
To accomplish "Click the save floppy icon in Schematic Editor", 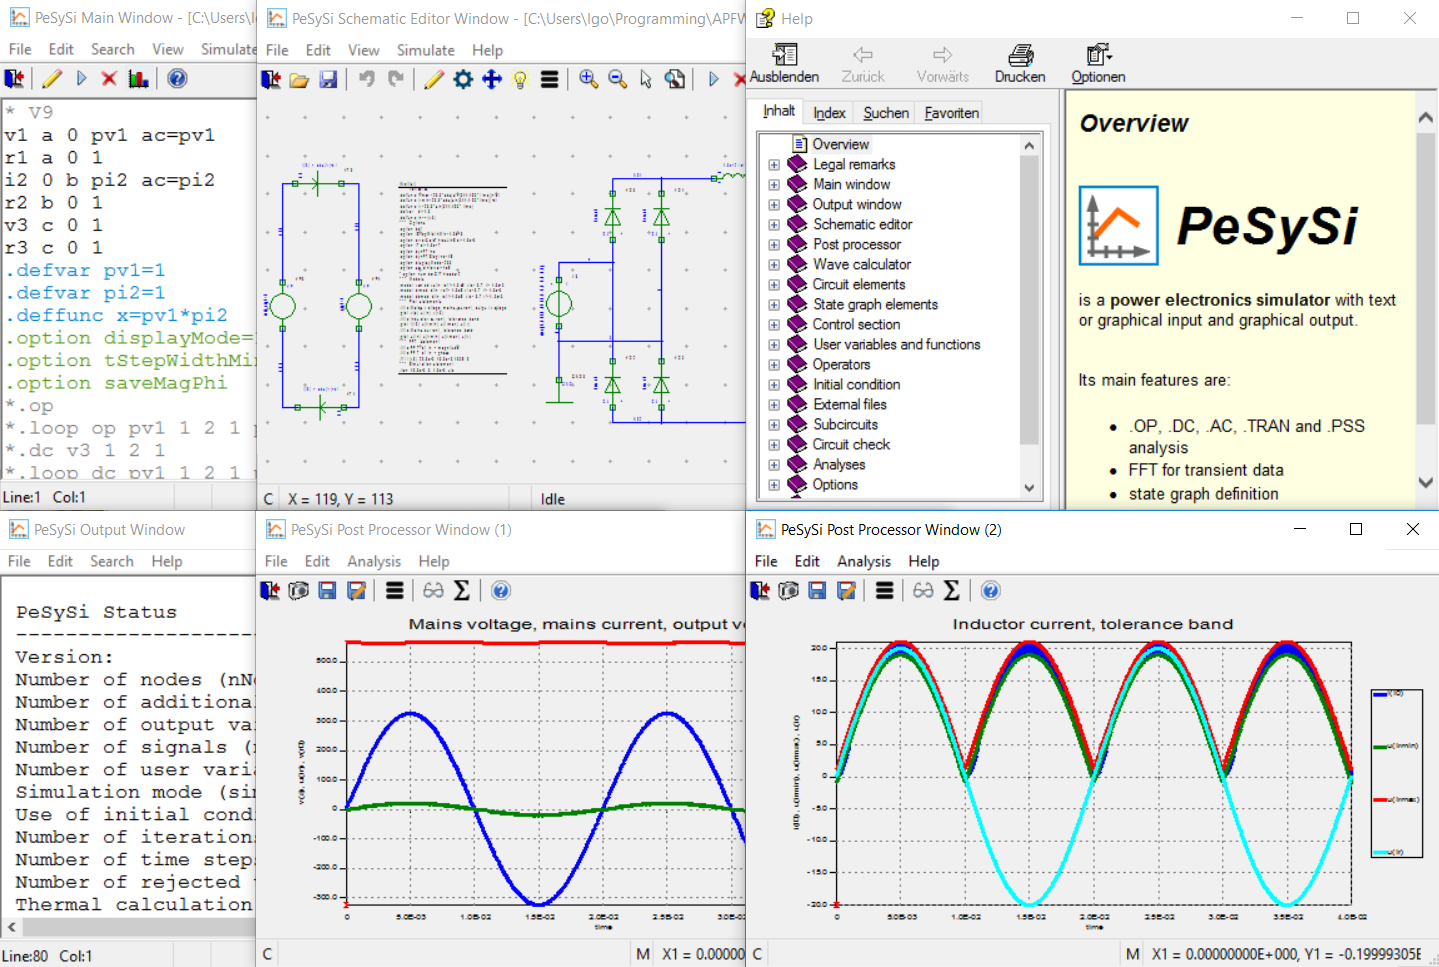I will pos(328,79).
